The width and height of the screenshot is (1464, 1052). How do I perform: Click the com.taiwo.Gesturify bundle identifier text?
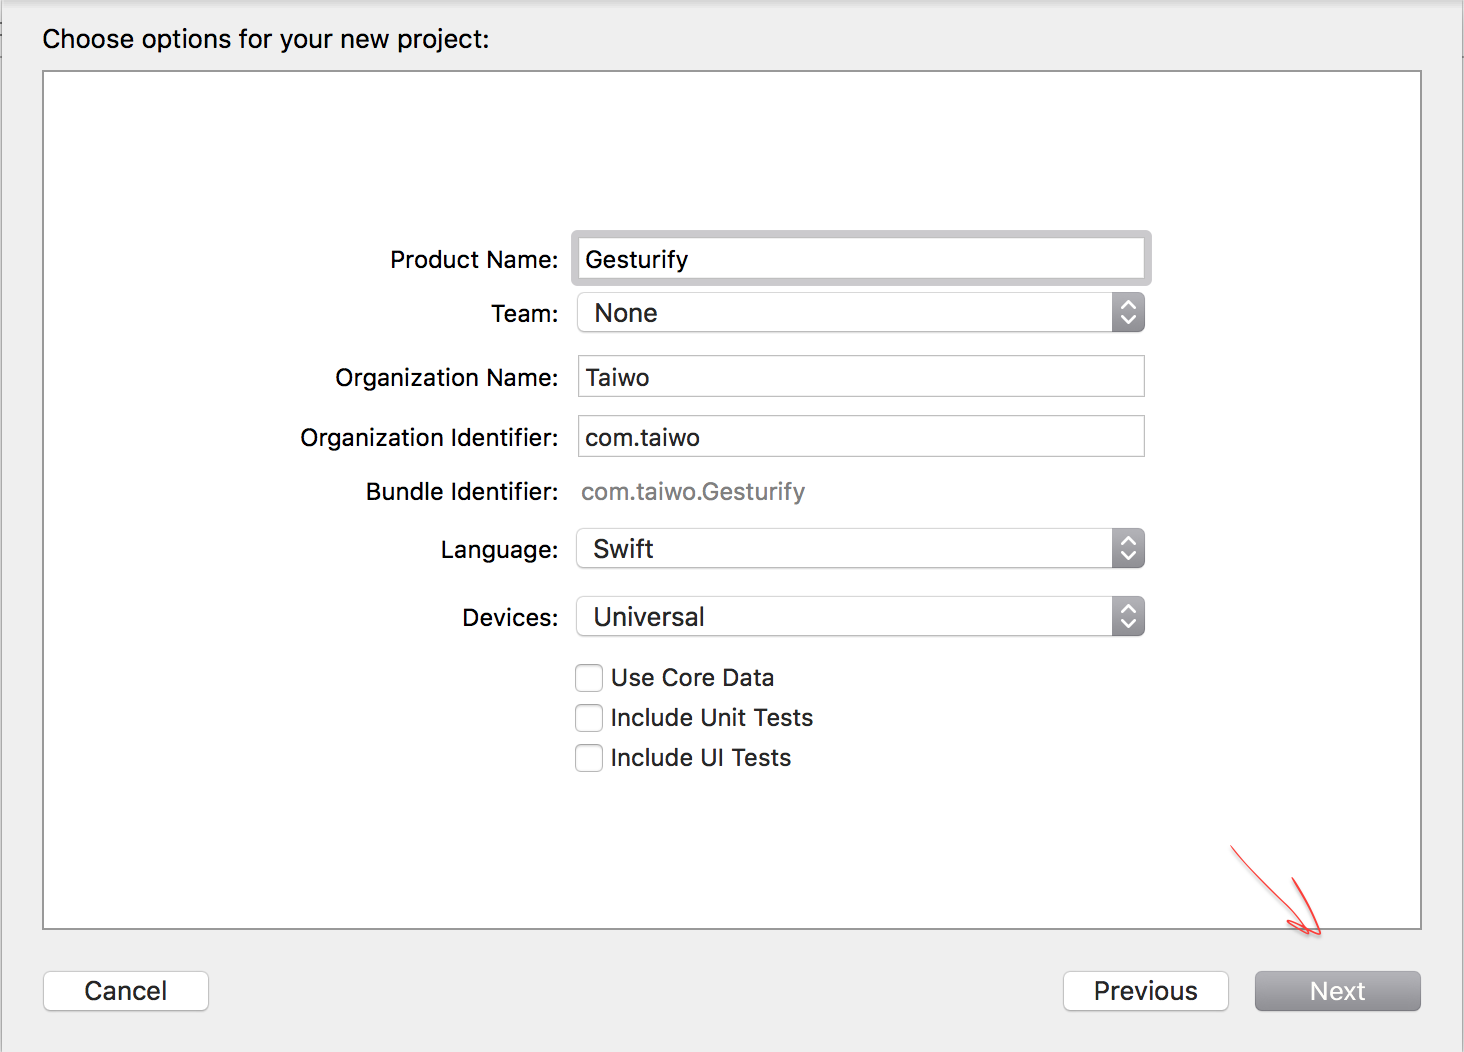pyautogui.click(x=693, y=492)
